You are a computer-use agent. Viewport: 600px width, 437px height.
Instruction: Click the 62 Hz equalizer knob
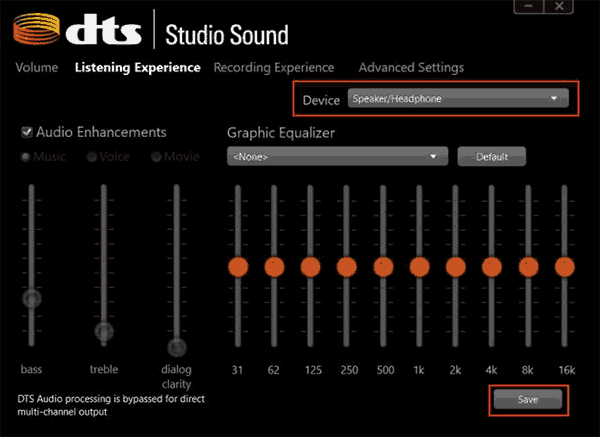click(x=274, y=267)
